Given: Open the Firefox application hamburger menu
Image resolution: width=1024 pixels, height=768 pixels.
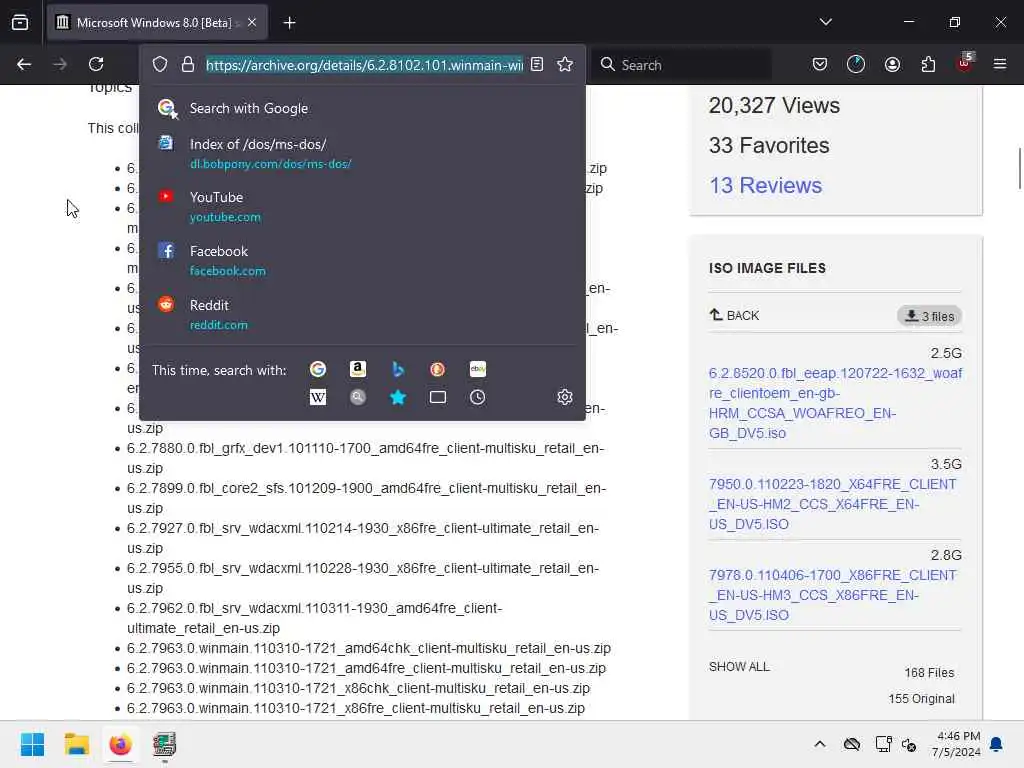Looking at the screenshot, I should coord(1000,64).
